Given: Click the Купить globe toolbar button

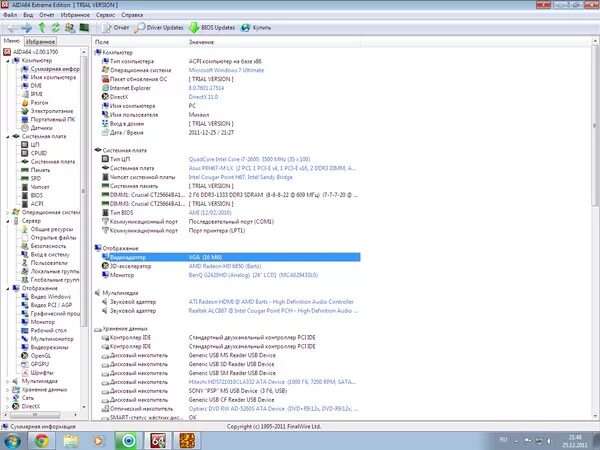Looking at the screenshot, I should click(x=256, y=28).
